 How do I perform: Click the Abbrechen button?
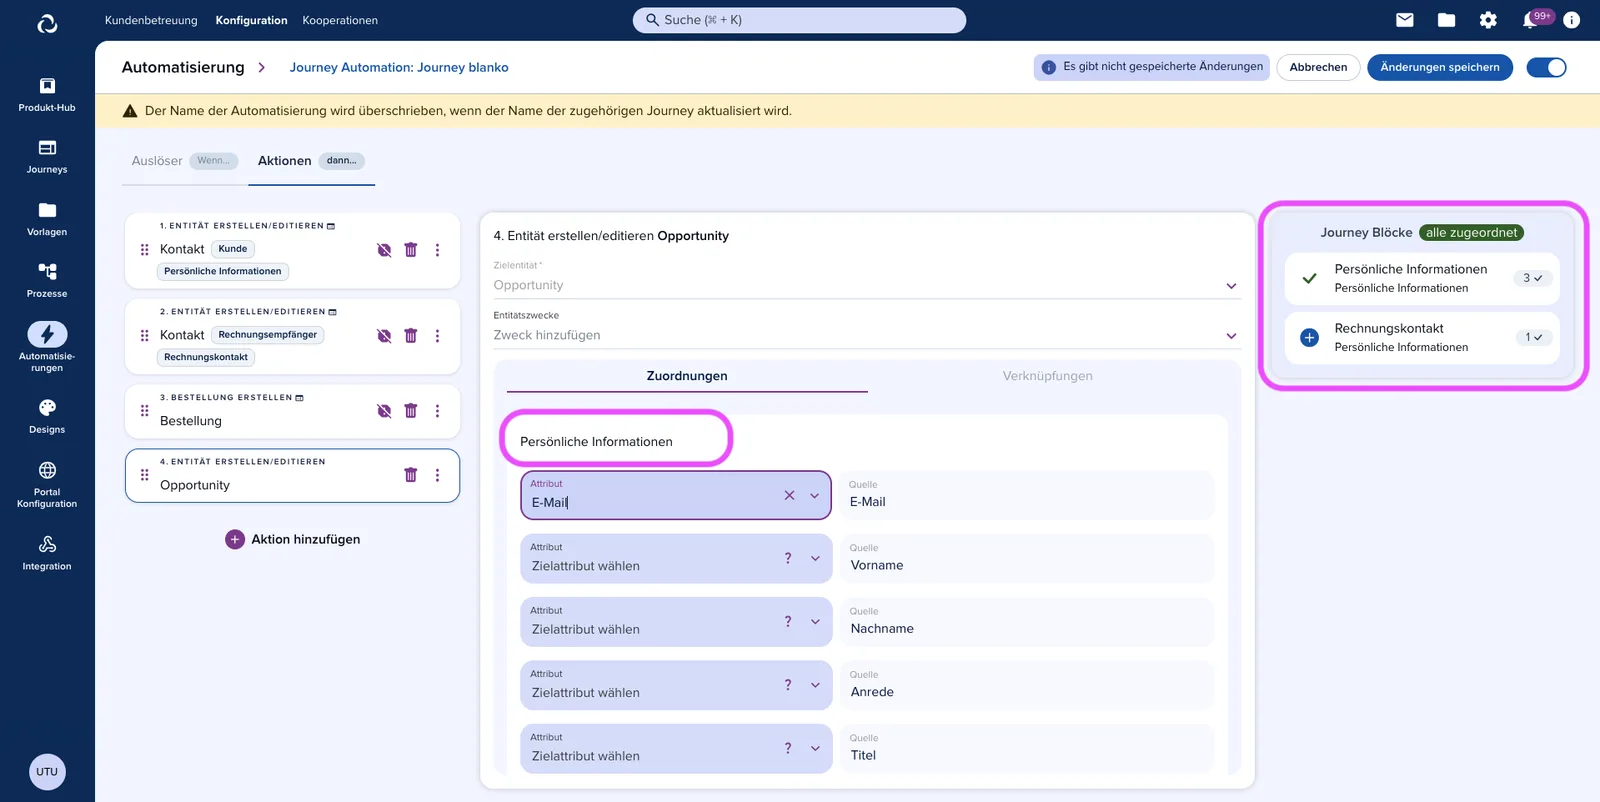point(1318,67)
